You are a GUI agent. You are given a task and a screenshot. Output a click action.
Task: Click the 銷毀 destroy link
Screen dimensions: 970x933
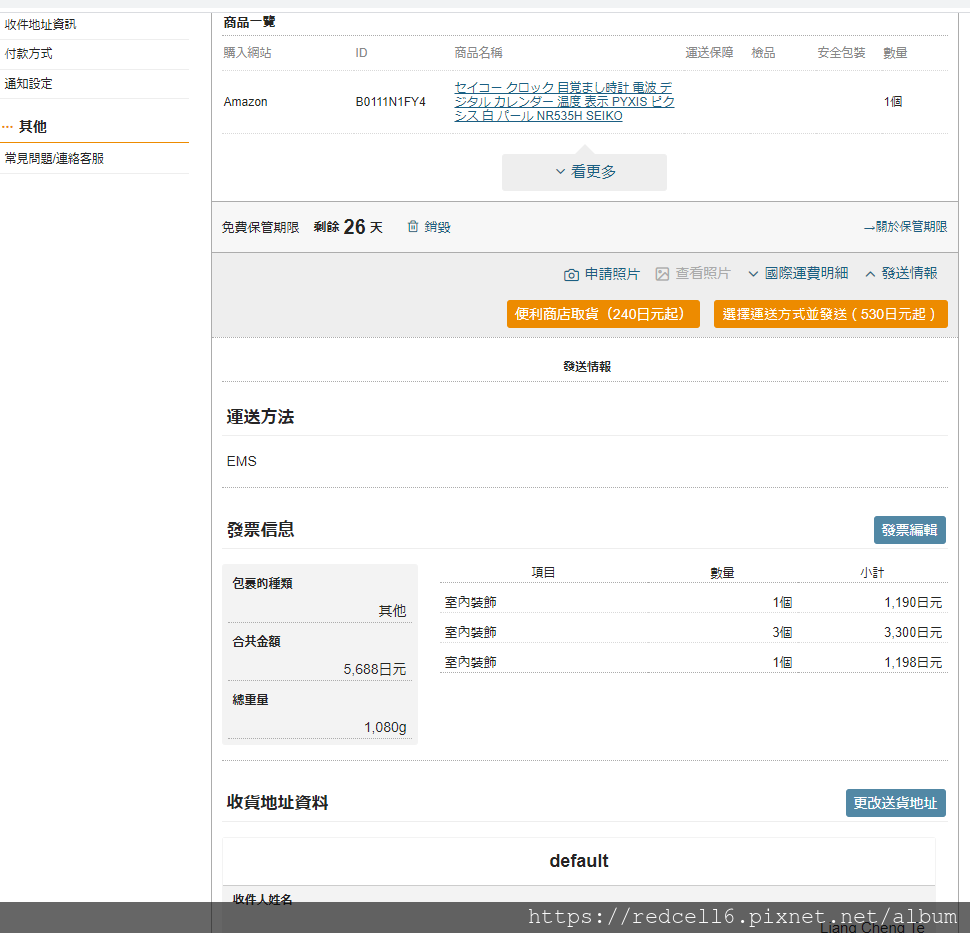pyautogui.click(x=437, y=227)
